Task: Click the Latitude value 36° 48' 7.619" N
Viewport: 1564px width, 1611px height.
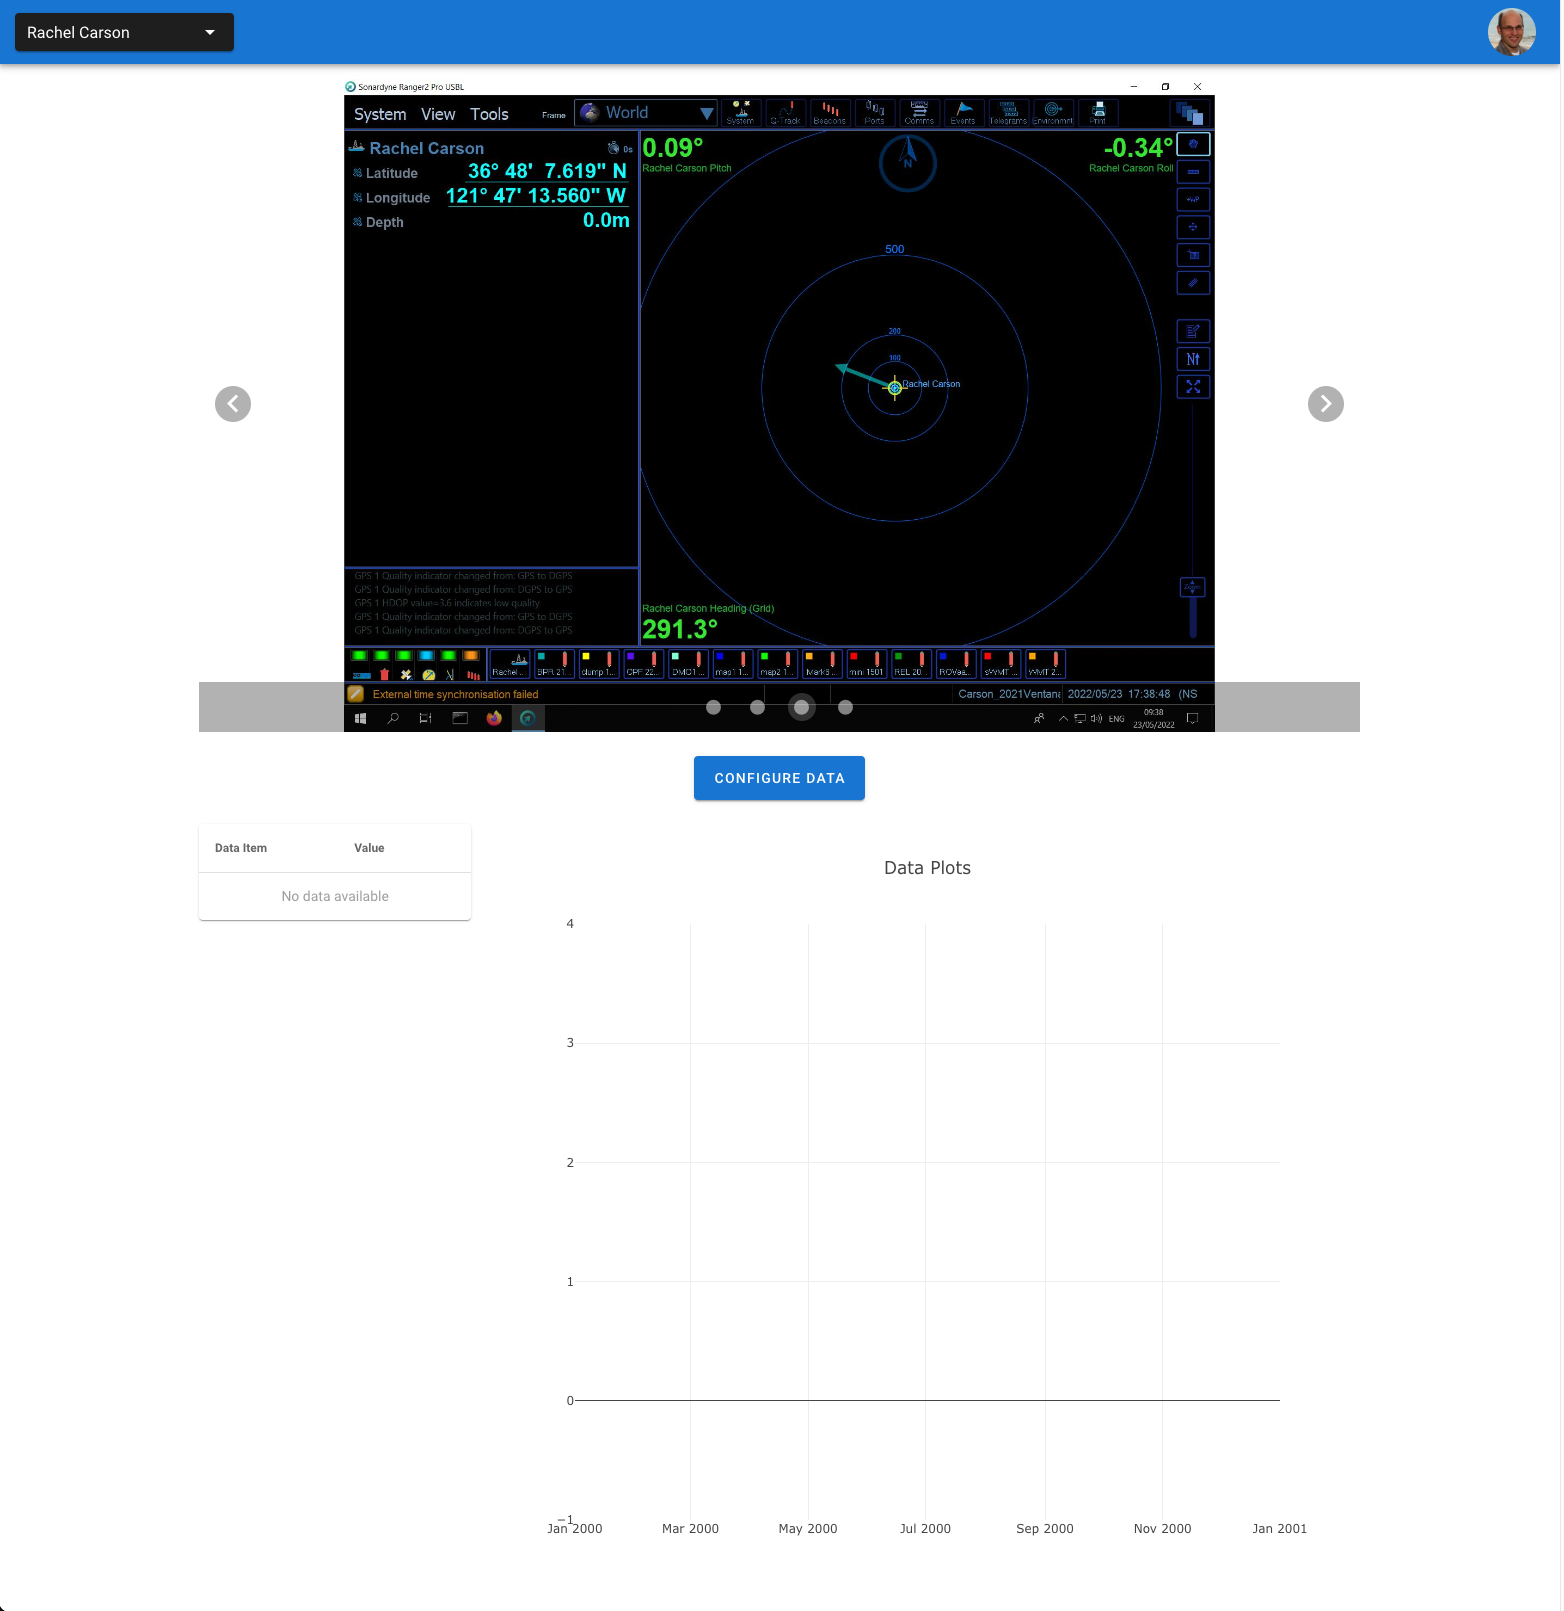Action: (x=547, y=171)
